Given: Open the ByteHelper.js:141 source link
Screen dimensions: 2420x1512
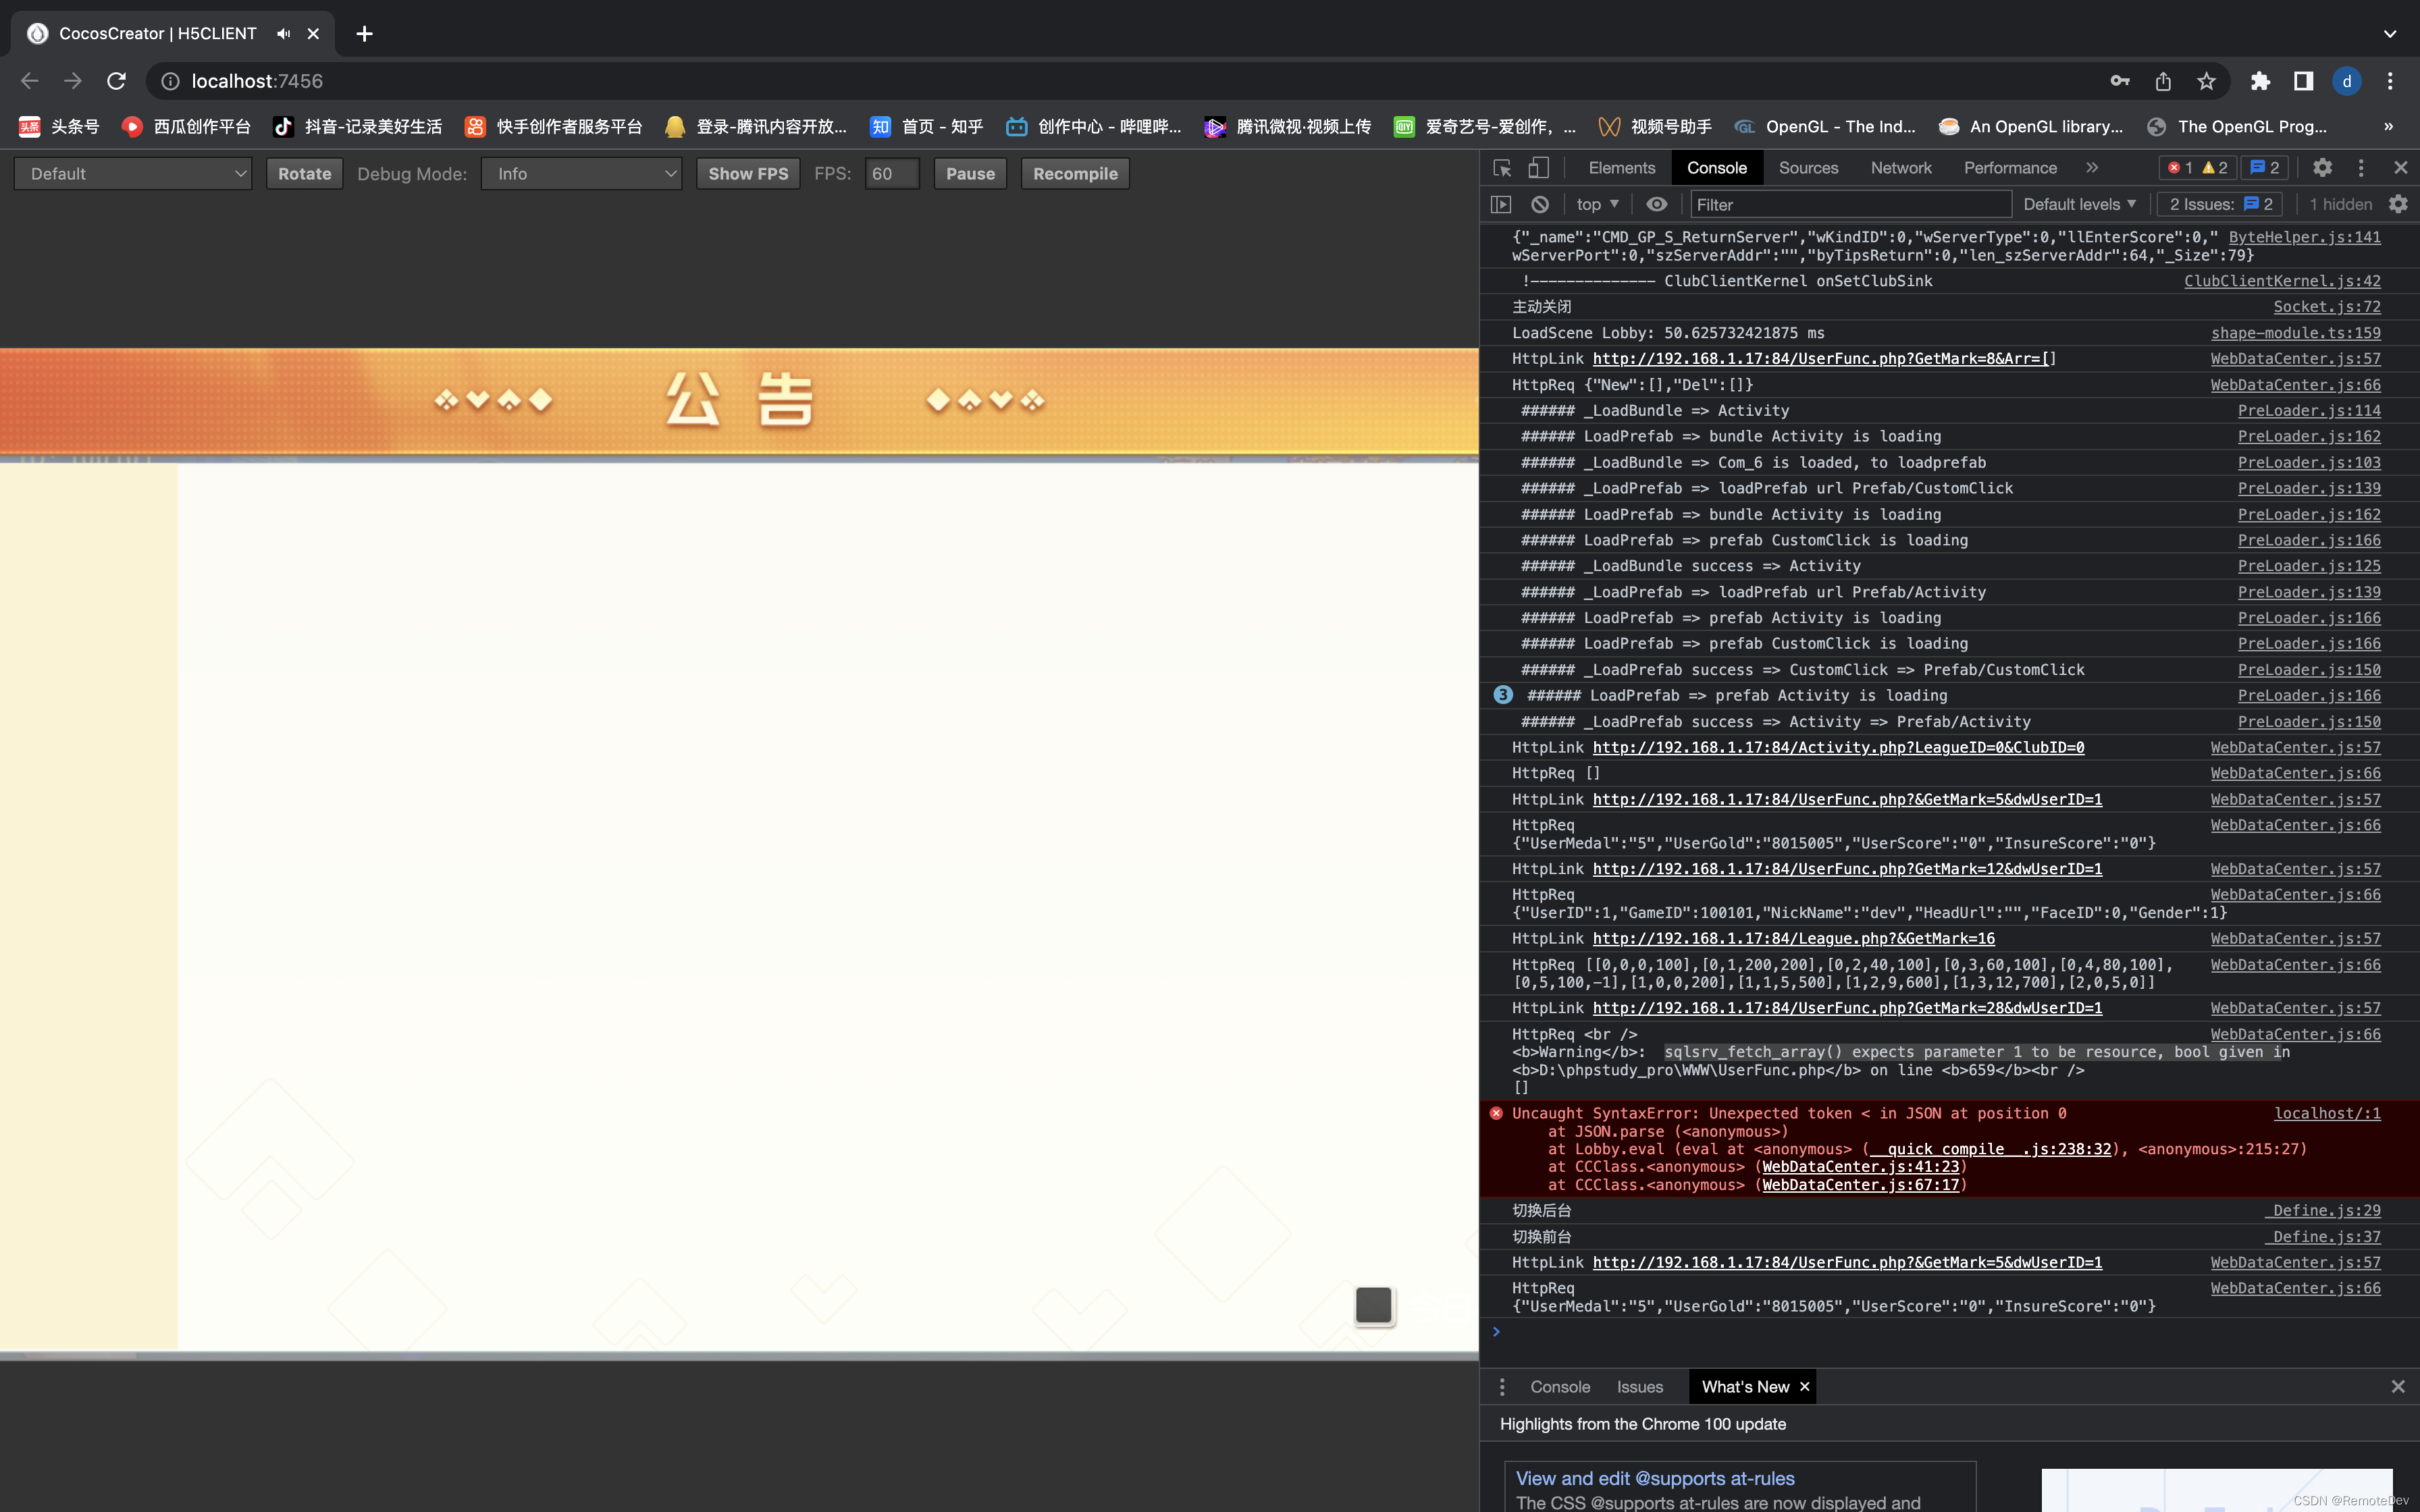Looking at the screenshot, I should coord(2304,237).
